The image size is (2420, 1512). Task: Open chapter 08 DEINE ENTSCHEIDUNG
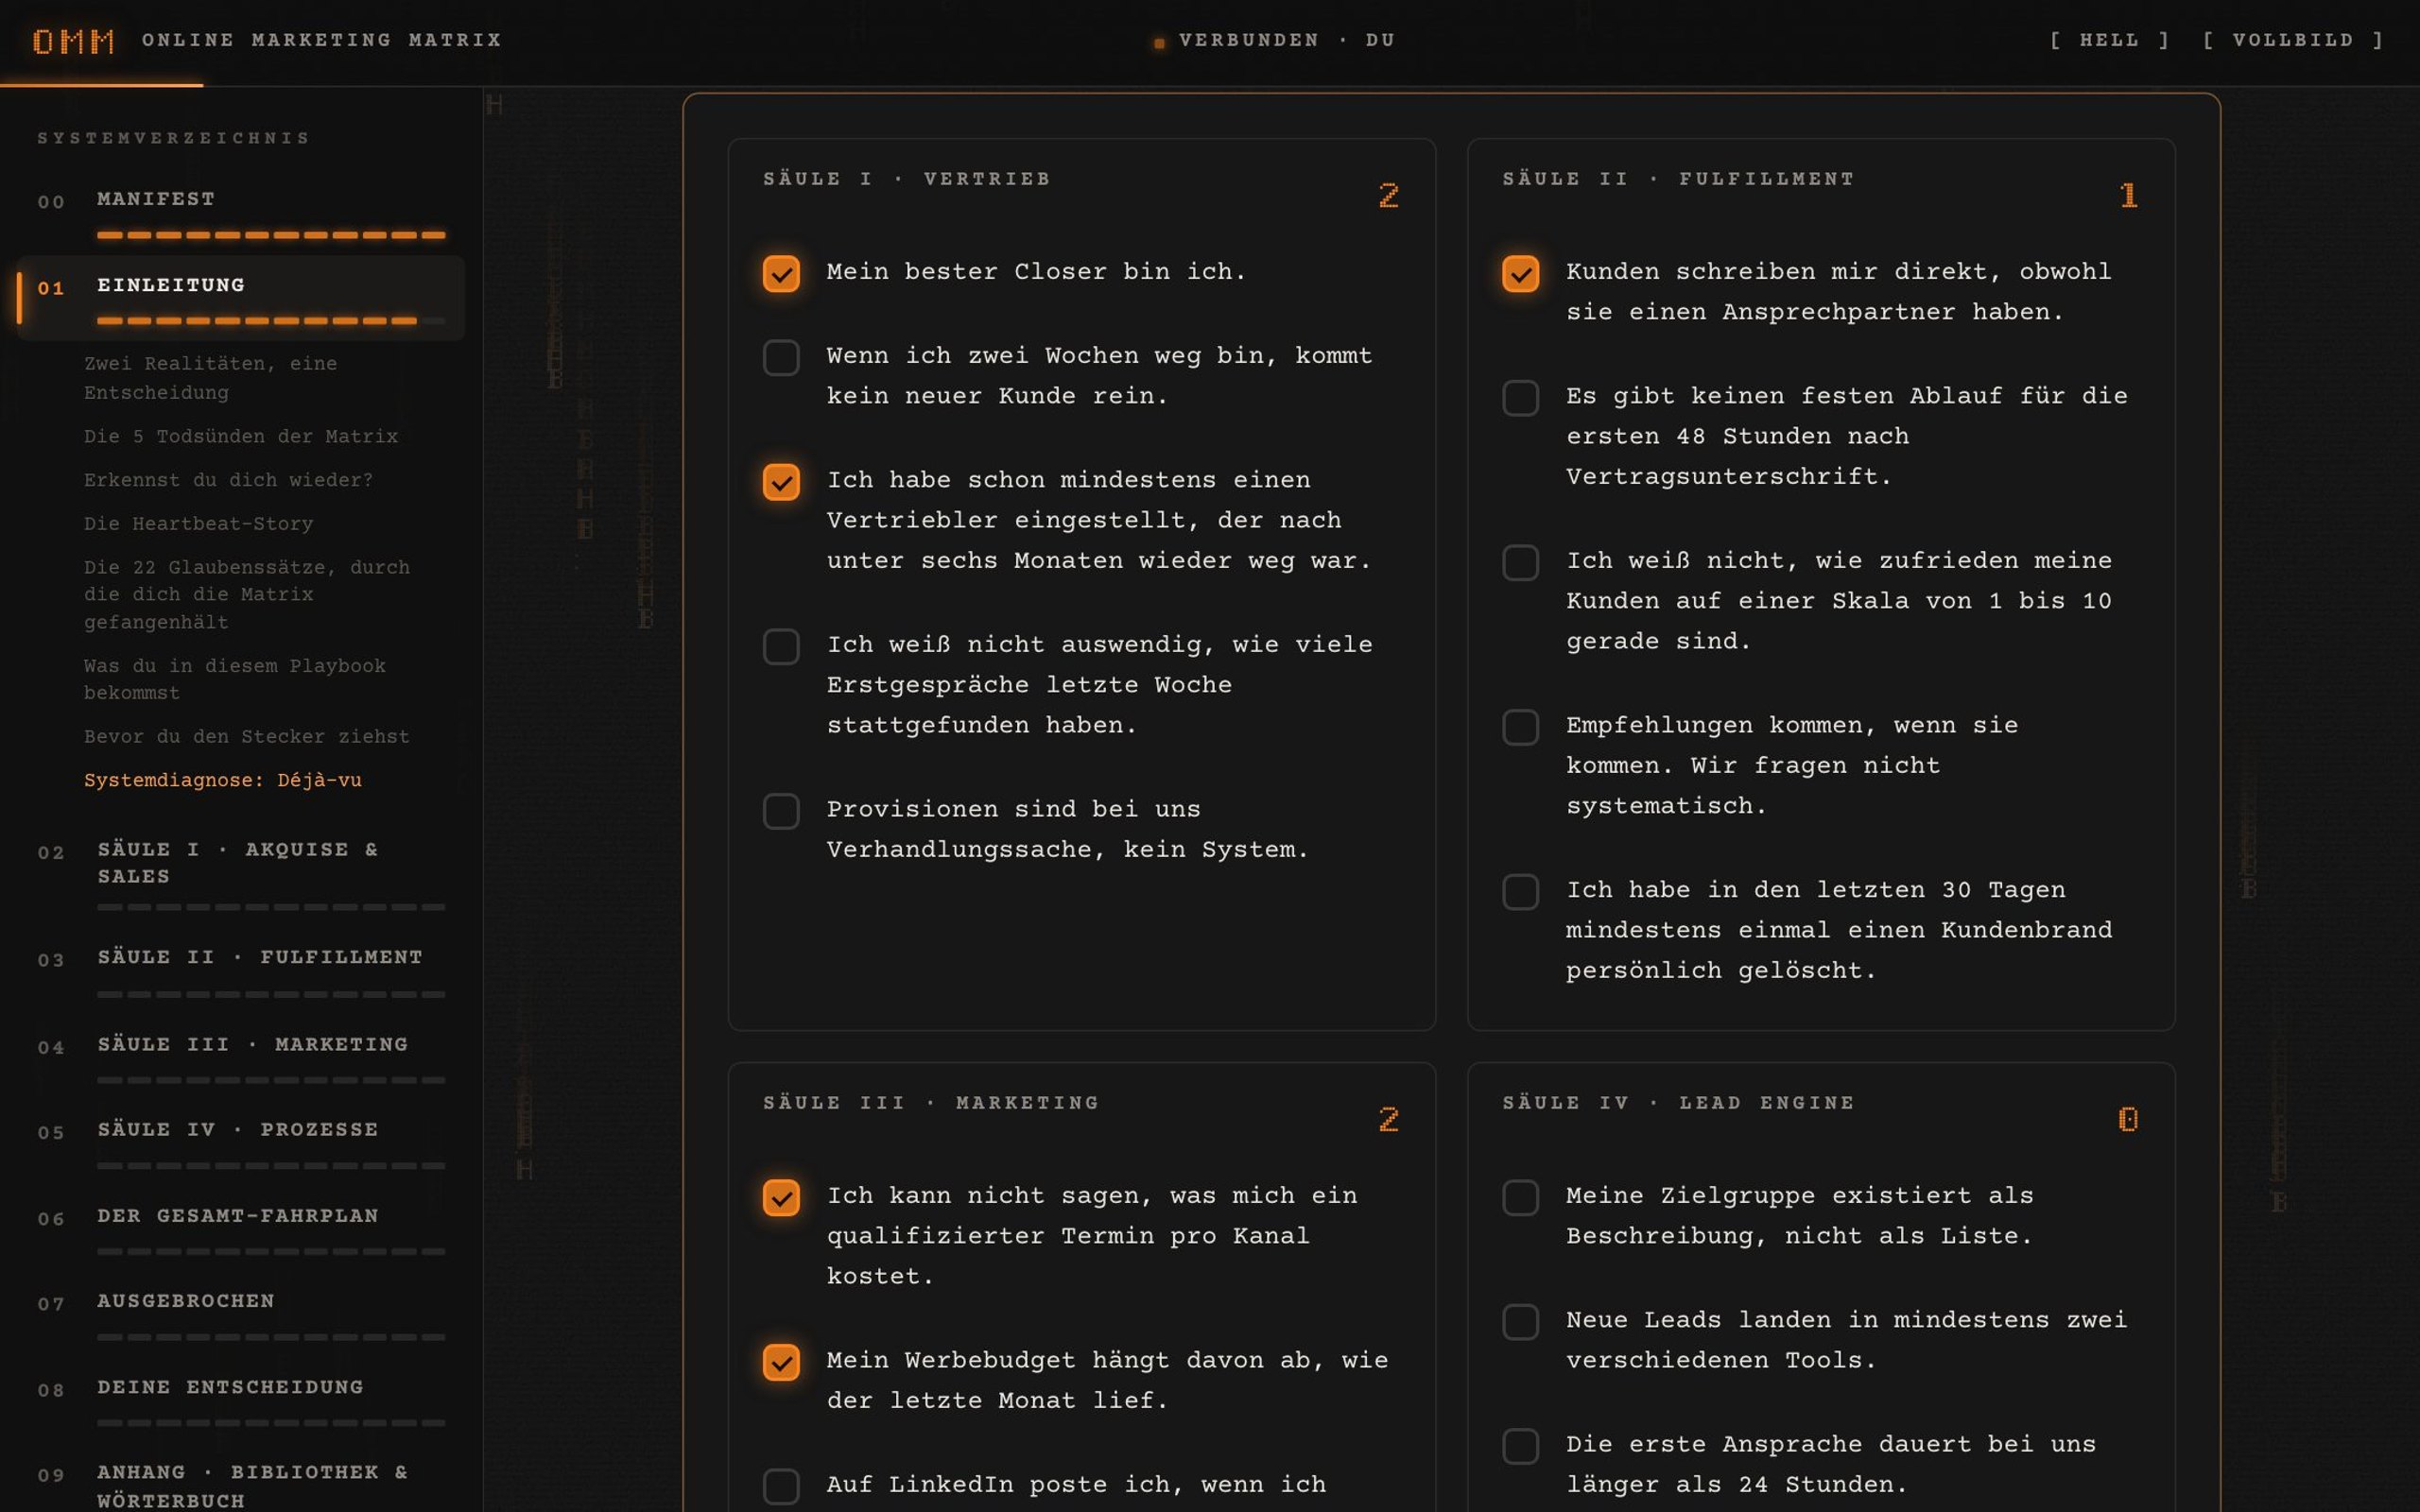(x=241, y=1400)
